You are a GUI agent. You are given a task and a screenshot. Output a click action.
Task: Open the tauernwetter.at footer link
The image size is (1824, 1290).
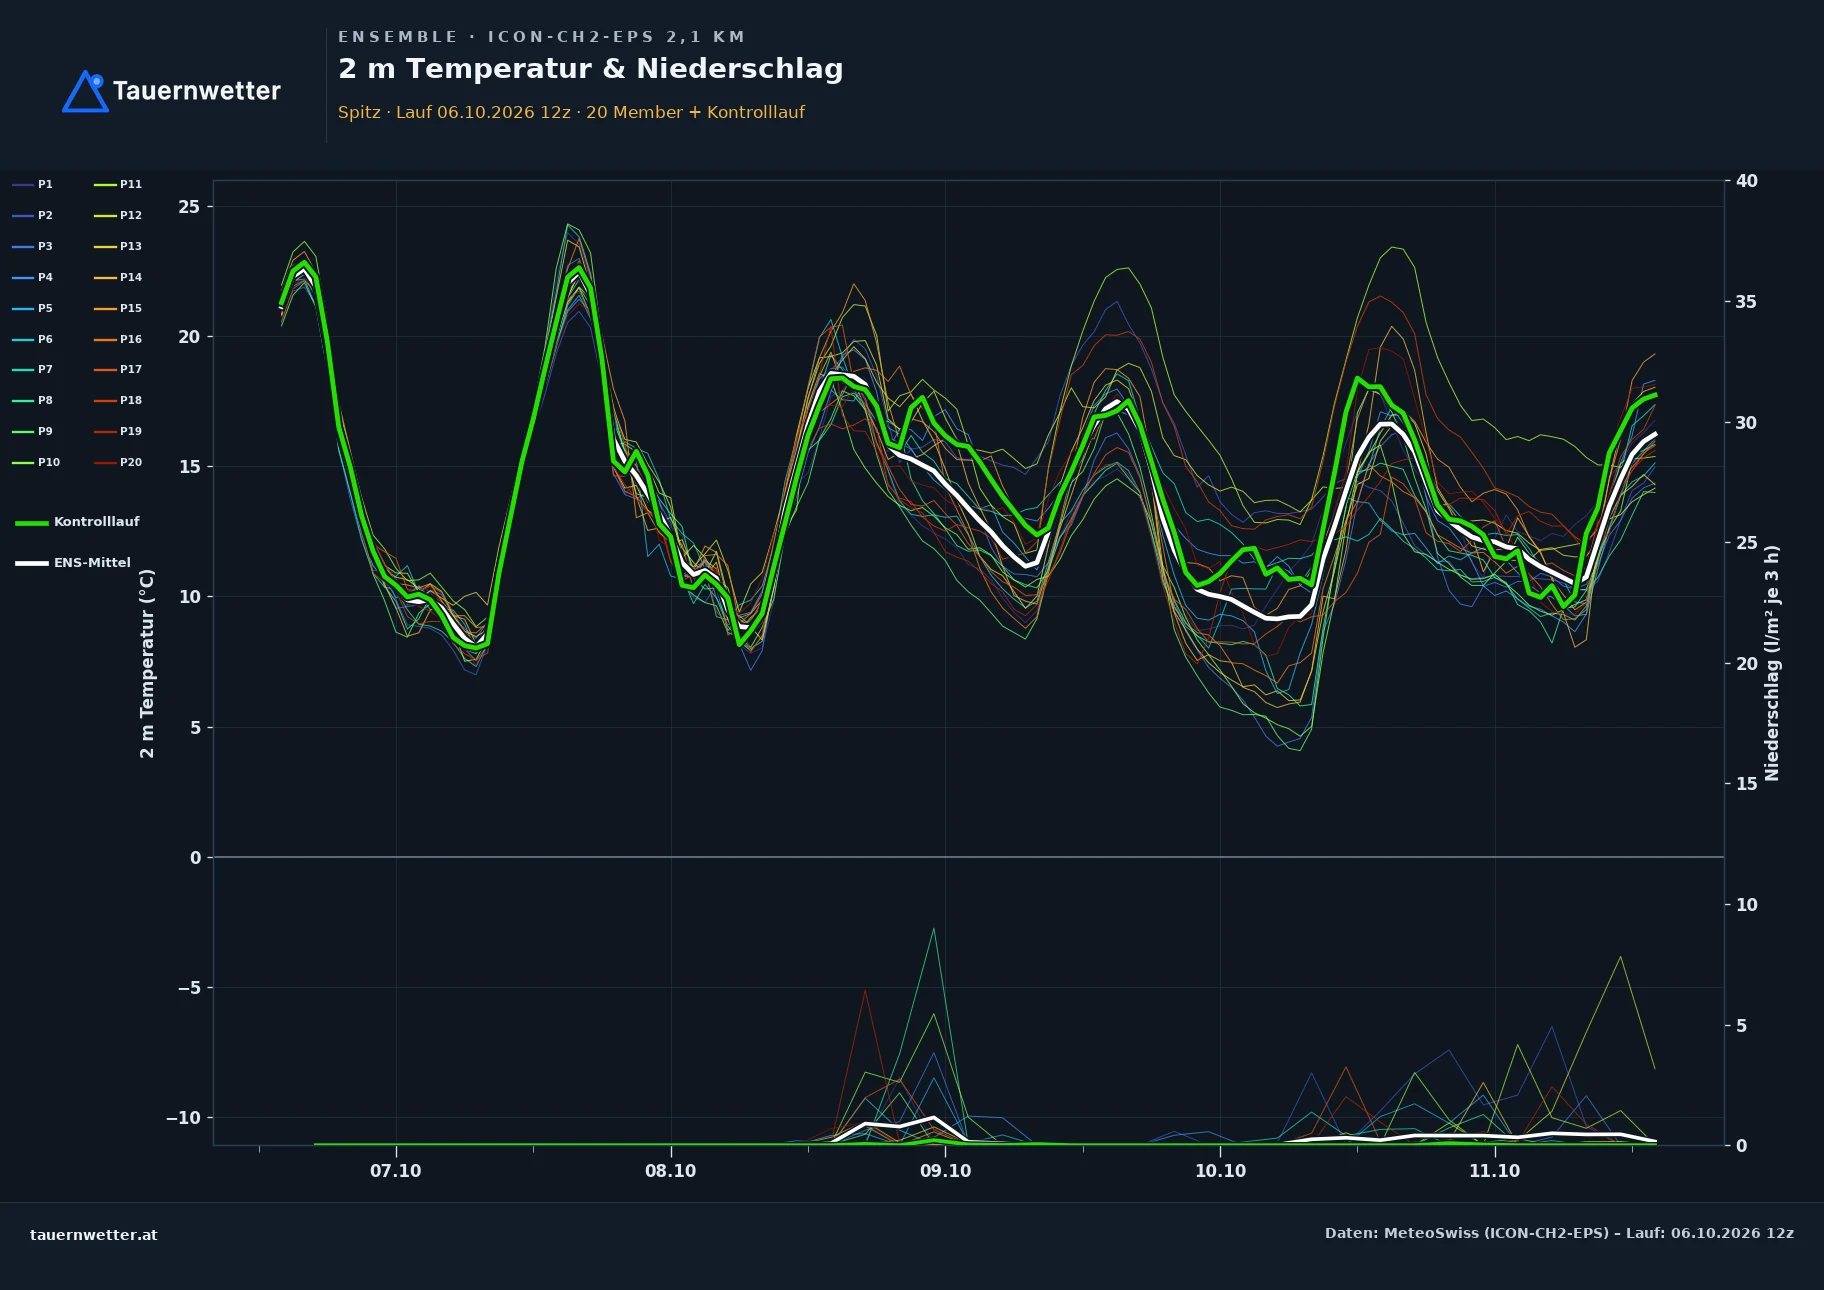(94, 1235)
